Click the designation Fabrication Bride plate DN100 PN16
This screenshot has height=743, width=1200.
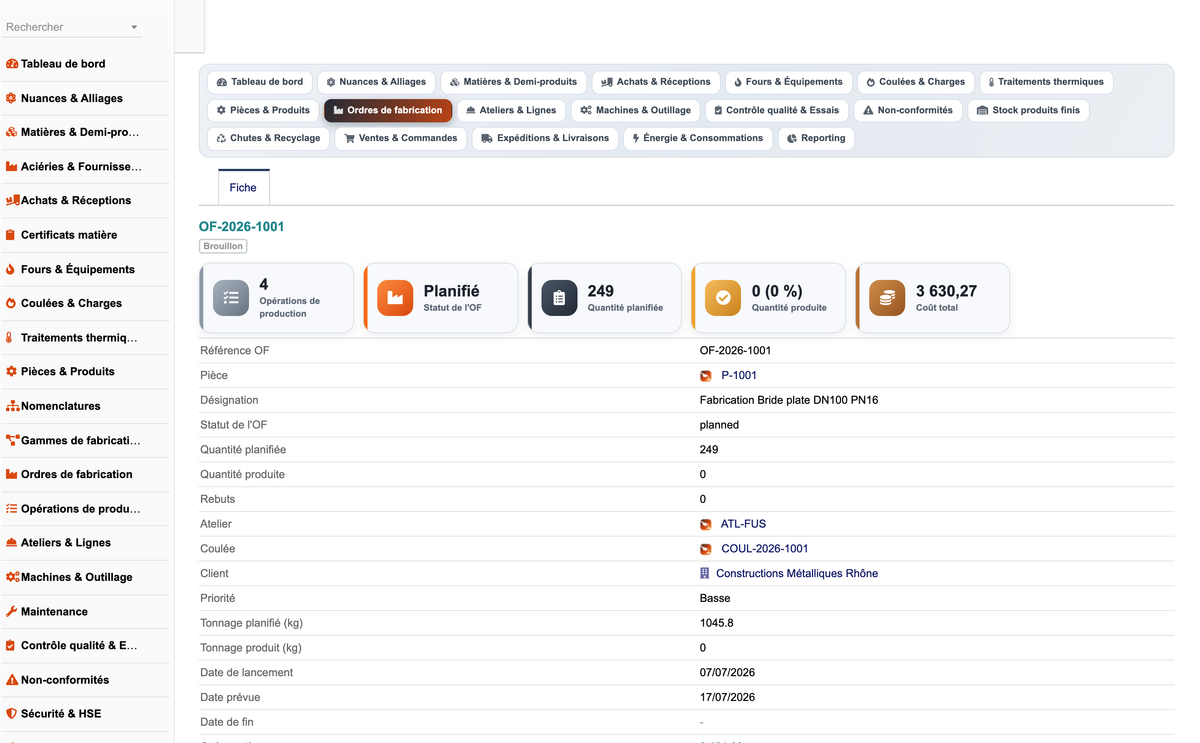(789, 400)
